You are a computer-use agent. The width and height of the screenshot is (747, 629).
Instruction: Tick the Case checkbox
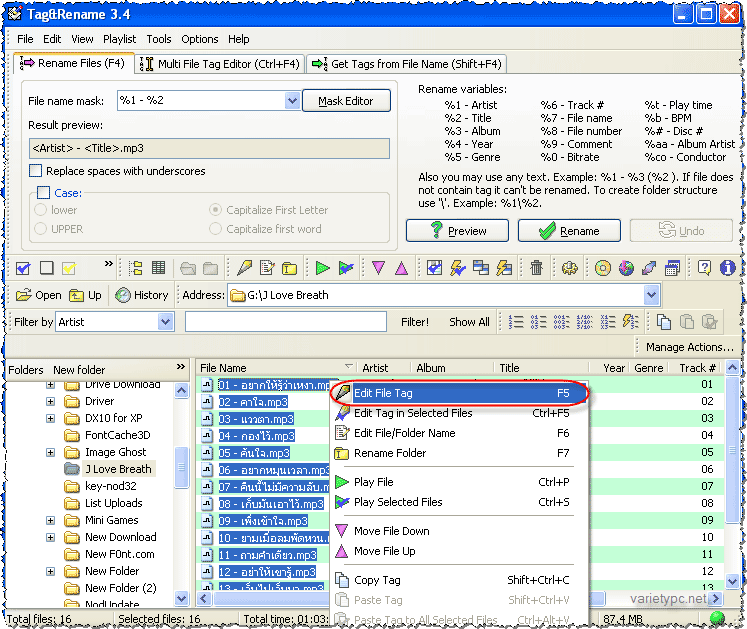[x=44, y=193]
